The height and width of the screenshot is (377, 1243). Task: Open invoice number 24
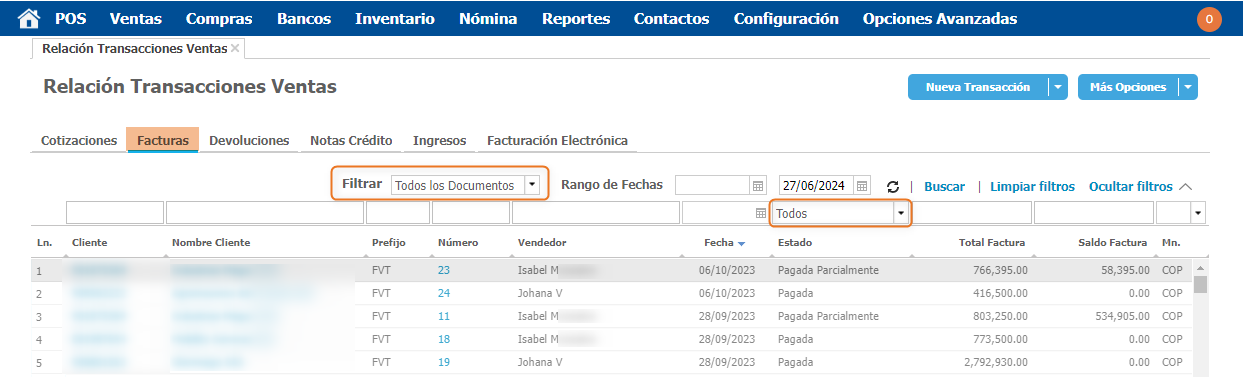pyautogui.click(x=444, y=293)
